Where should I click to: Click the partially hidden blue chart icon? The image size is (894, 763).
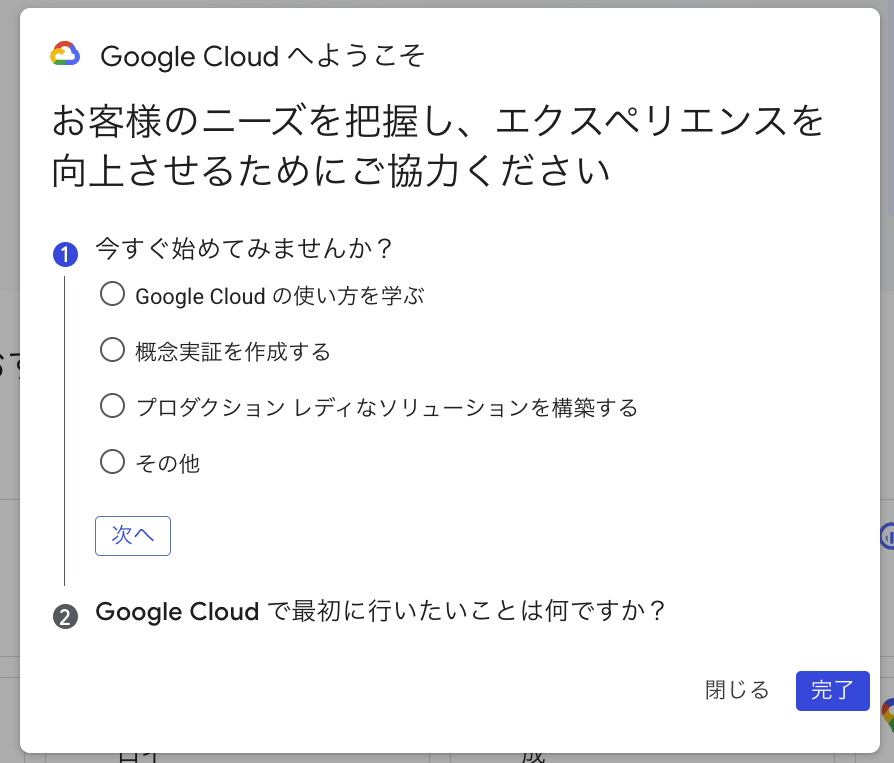click(x=887, y=537)
